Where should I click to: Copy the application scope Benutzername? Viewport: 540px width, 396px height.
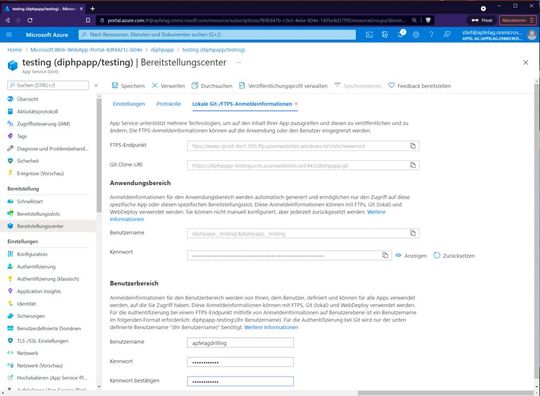point(413,233)
